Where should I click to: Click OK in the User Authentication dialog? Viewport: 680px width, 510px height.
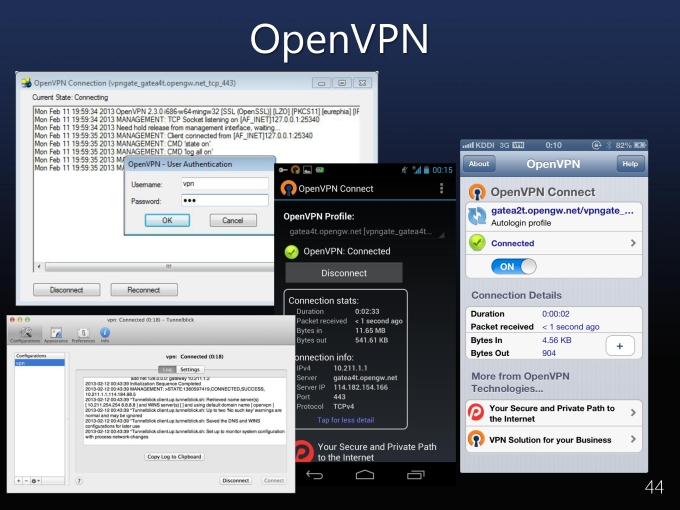tap(167, 220)
